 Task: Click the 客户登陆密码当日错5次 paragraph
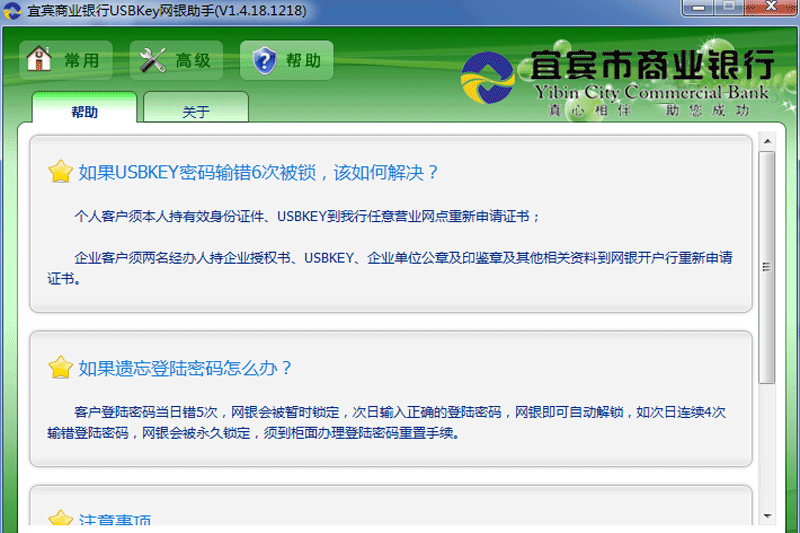(x=387, y=422)
